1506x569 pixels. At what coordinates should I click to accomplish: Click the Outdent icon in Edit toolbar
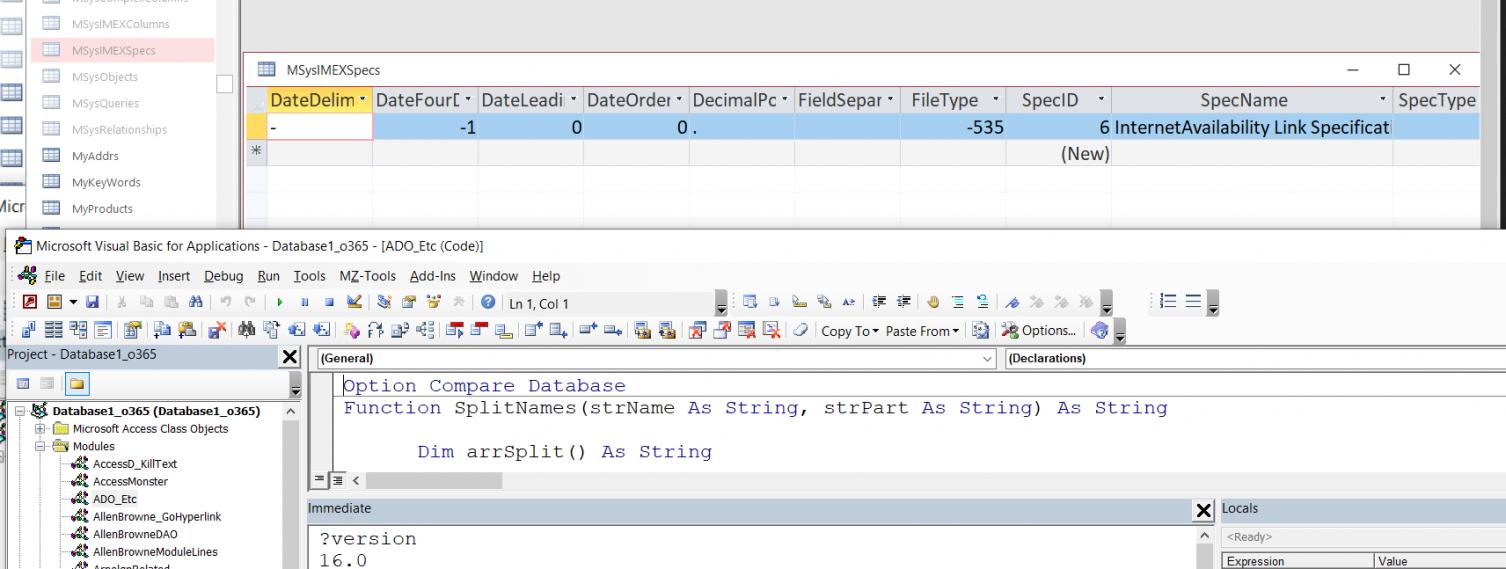click(904, 302)
